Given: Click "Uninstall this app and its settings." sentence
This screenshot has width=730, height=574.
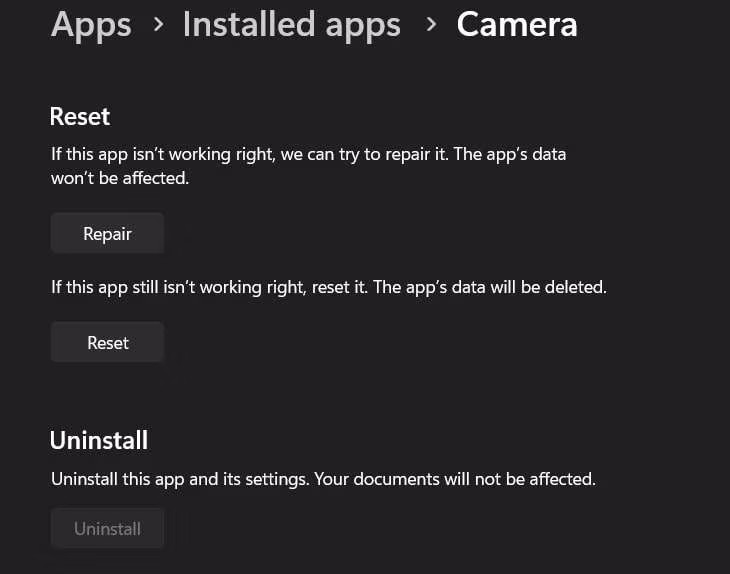Looking at the screenshot, I should pyautogui.click(x=180, y=479).
